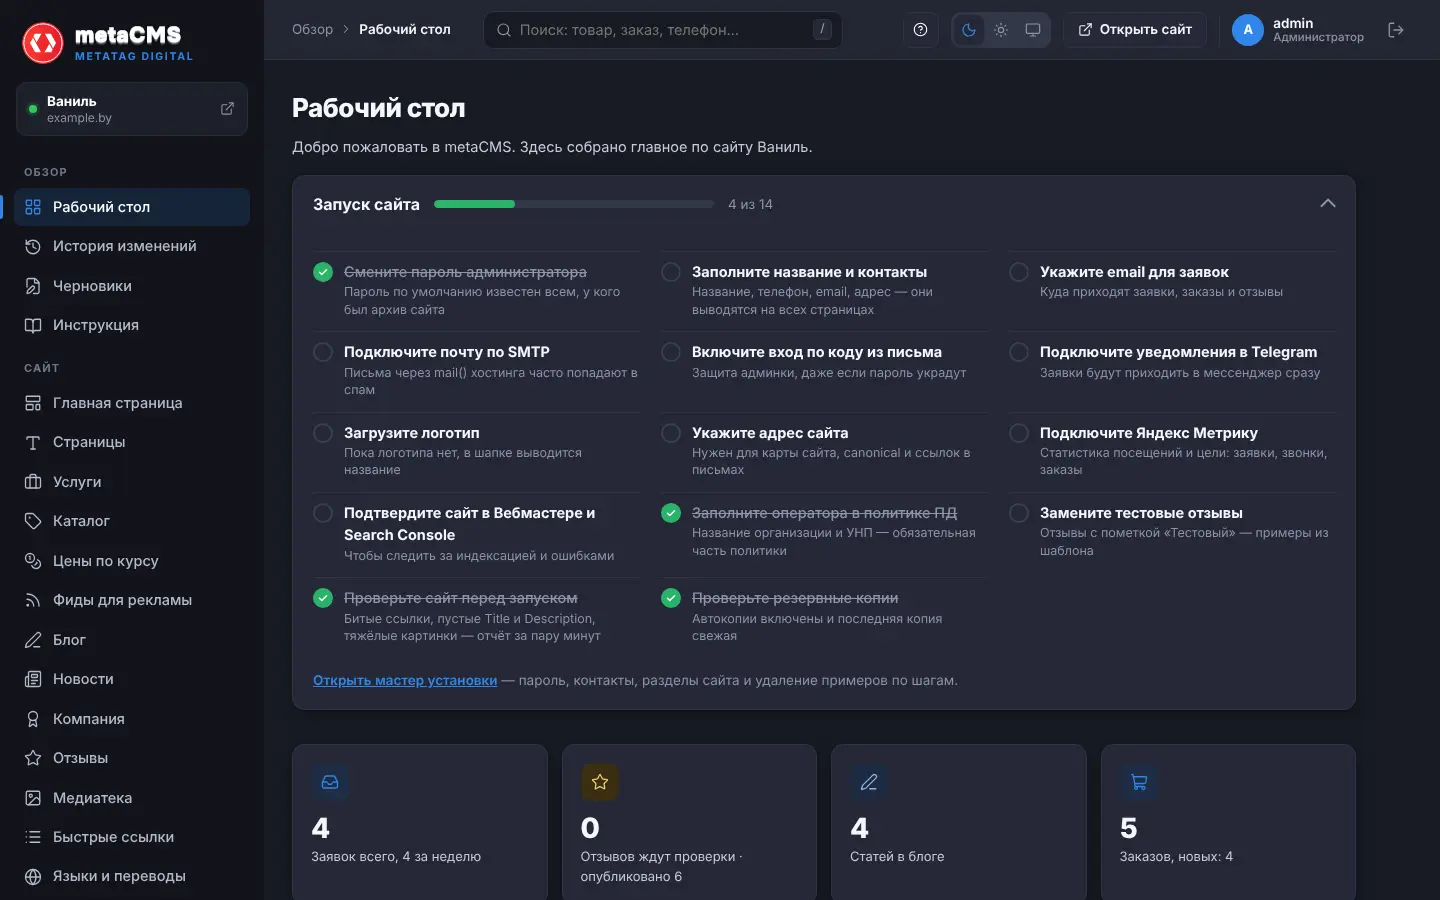Open the Быстрые ссылки section
Viewport: 1440px width, 900px height.
coord(132,837)
